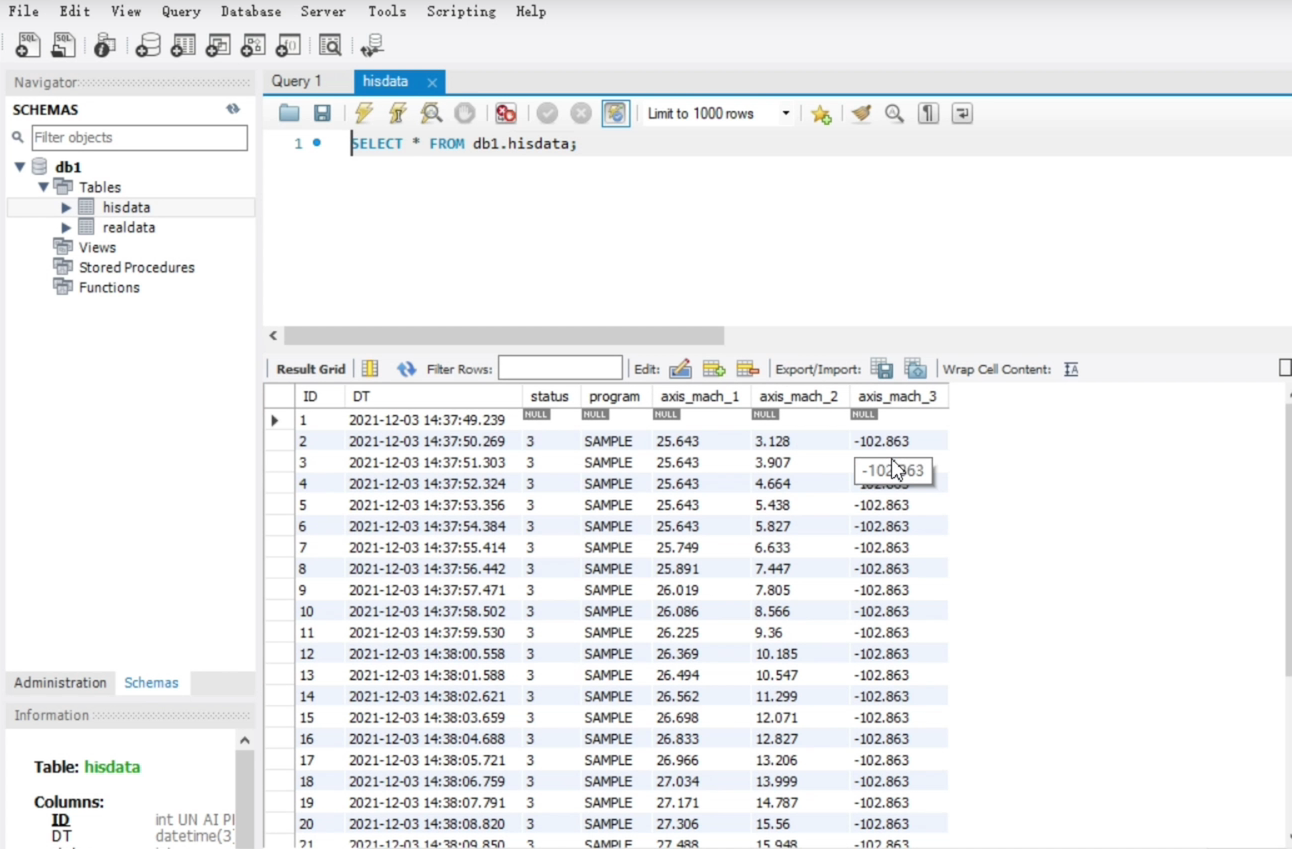Rollback the transaction X icon
Image resolution: width=1292 pixels, height=849 pixels.
(x=581, y=114)
